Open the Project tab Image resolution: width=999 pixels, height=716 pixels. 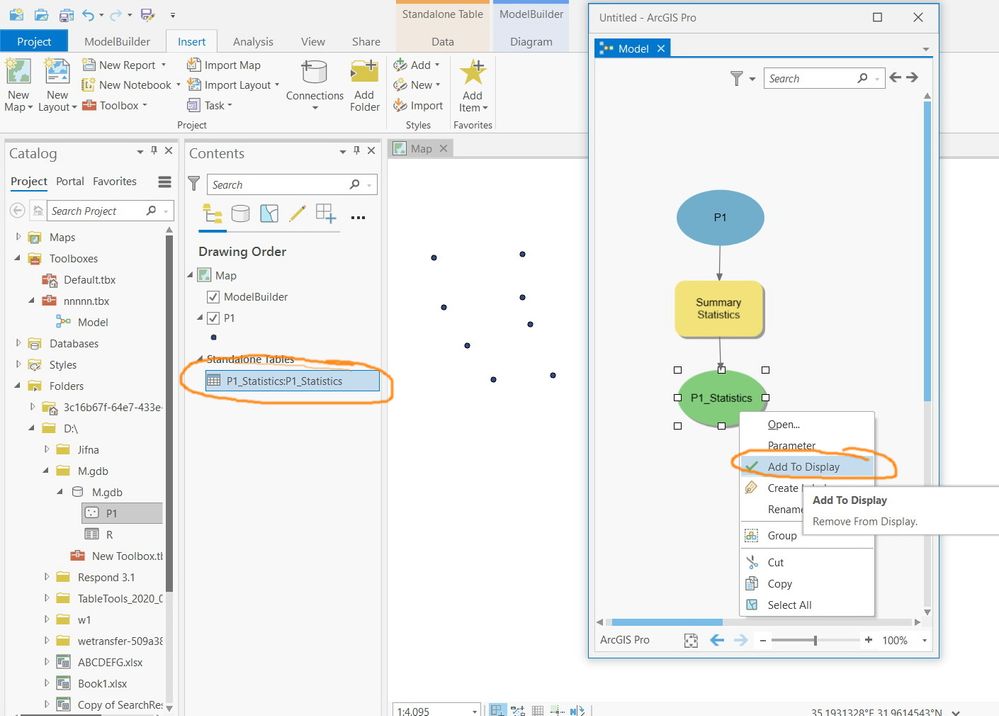(x=34, y=41)
